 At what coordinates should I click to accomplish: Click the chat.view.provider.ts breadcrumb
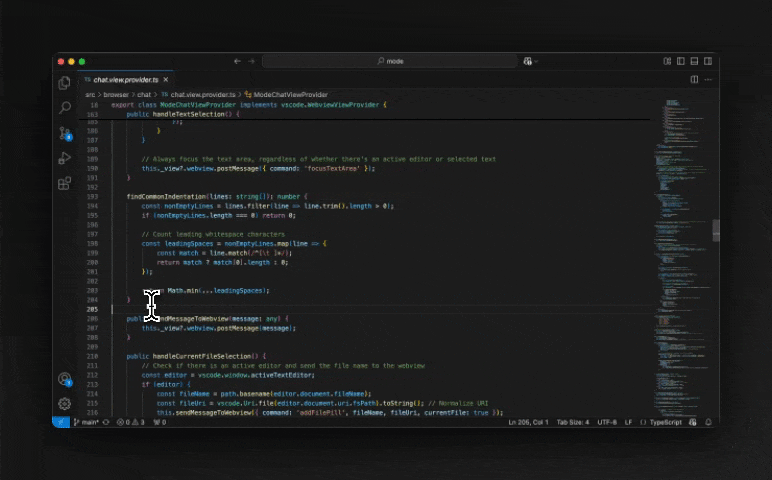point(198,95)
